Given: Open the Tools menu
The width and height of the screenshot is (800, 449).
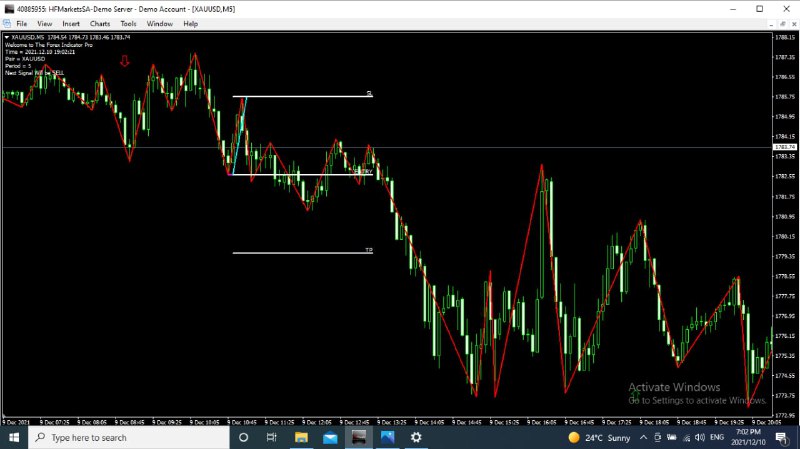Looking at the screenshot, I should point(129,24).
